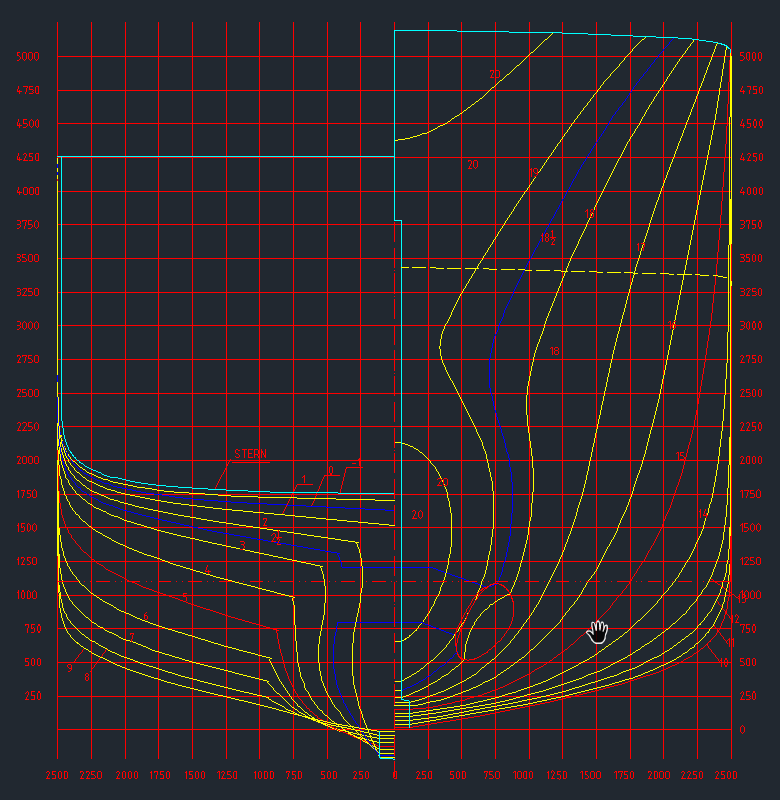The image size is (780, 800).
Task: Pick the station 7 label
Action: [x=131, y=637]
